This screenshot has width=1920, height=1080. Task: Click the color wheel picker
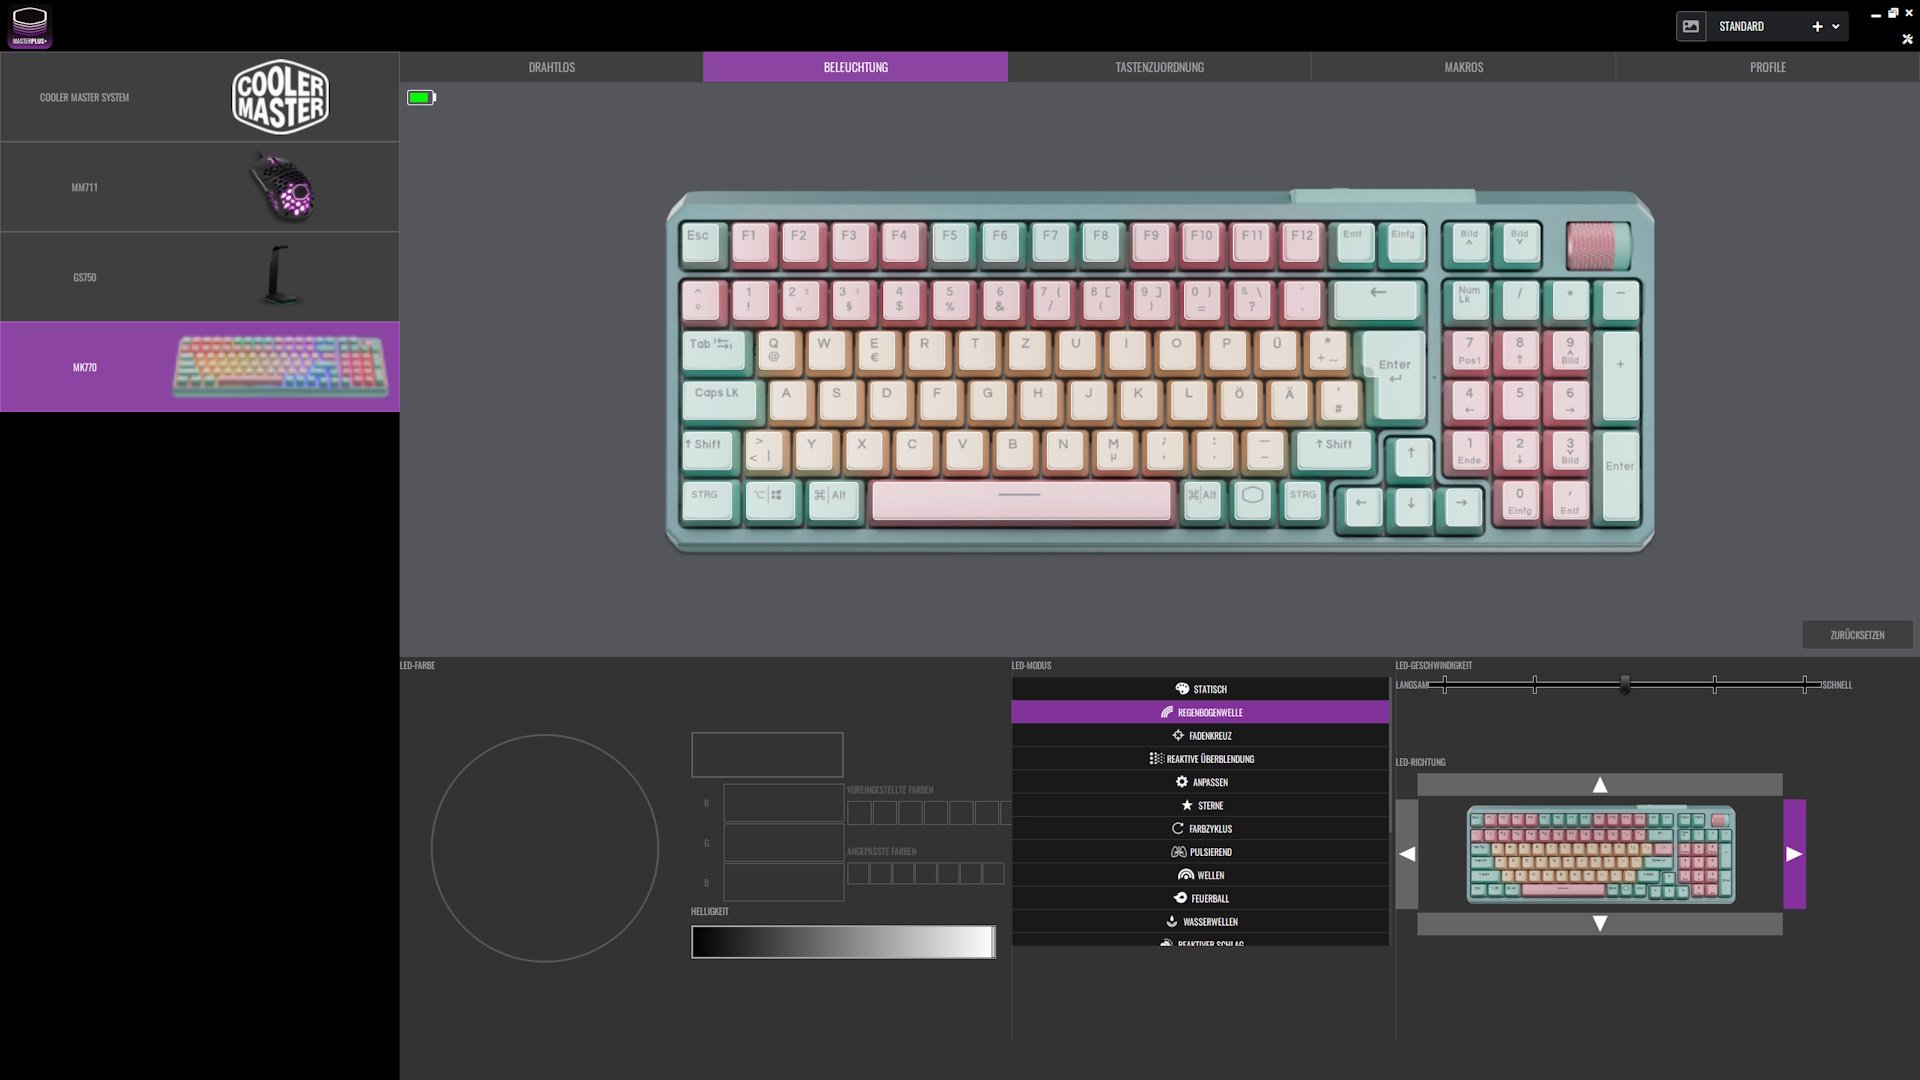545,848
